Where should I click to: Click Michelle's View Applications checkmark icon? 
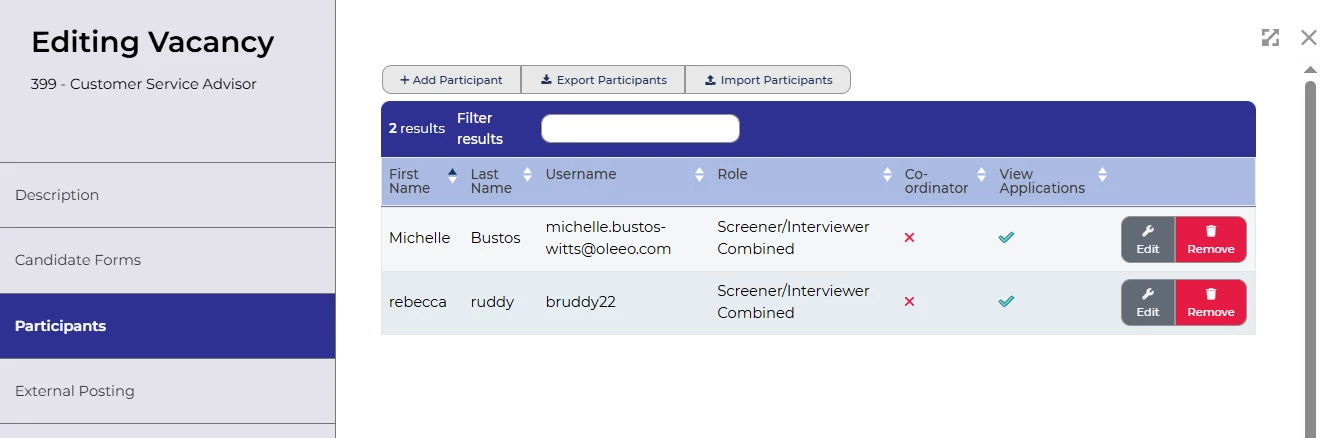tap(1006, 238)
